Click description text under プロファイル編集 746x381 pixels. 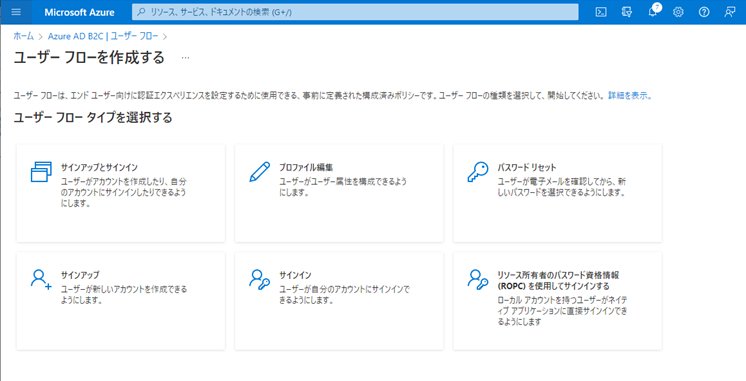(343, 187)
